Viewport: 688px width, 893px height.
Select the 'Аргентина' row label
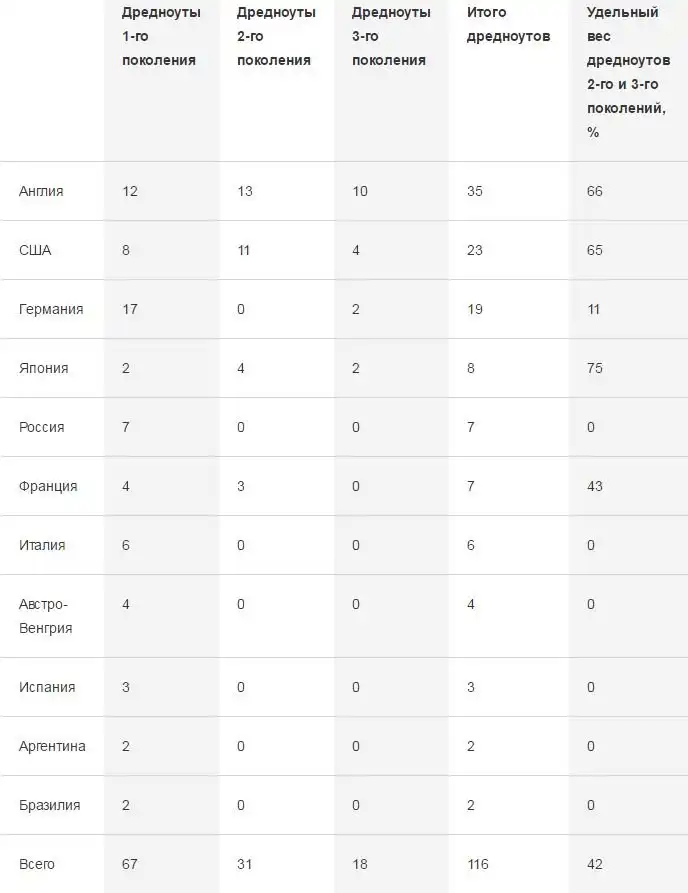click(x=52, y=746)
